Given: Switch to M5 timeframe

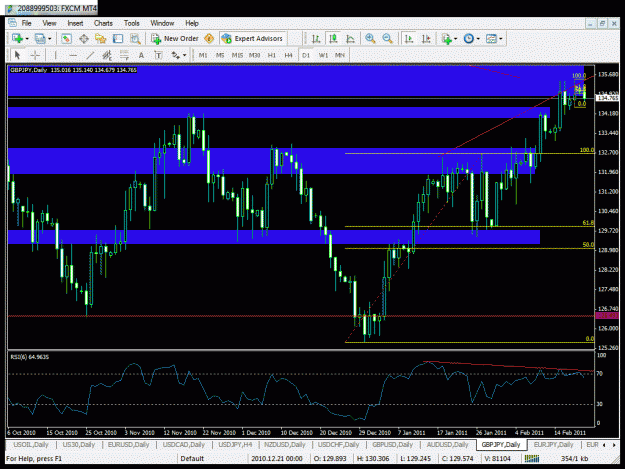Looking at the screenshot, I should pyautogui.click(x=220, y=55).
